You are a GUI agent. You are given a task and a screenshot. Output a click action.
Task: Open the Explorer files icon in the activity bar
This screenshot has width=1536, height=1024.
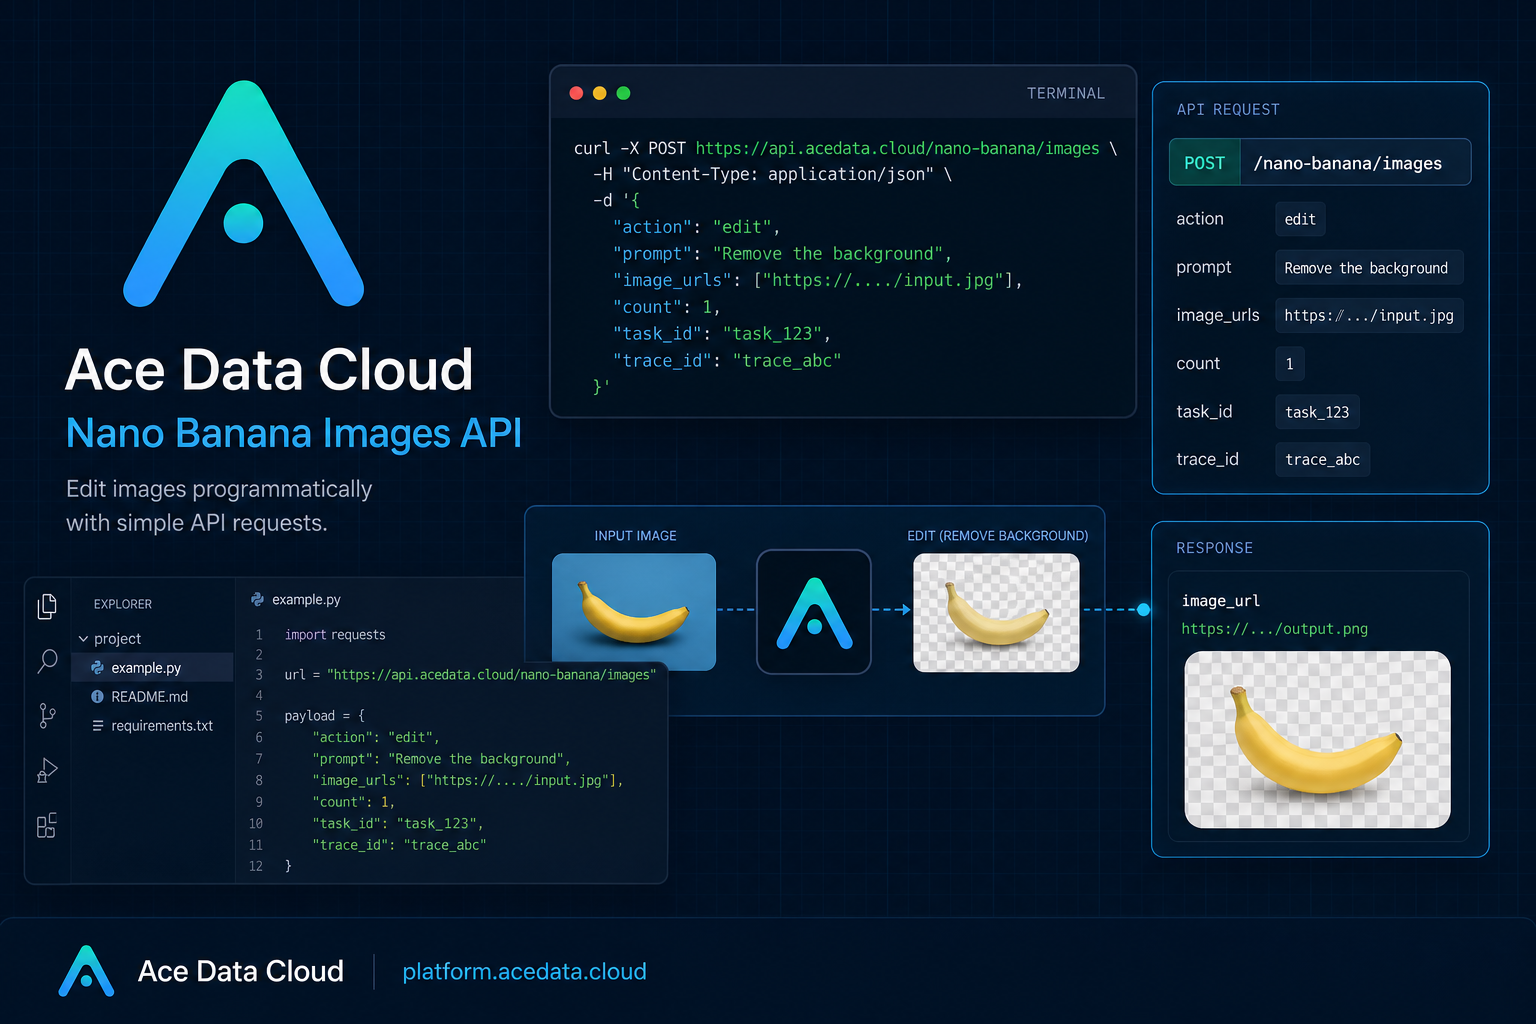pyautogui.click(x=47, y=606)
